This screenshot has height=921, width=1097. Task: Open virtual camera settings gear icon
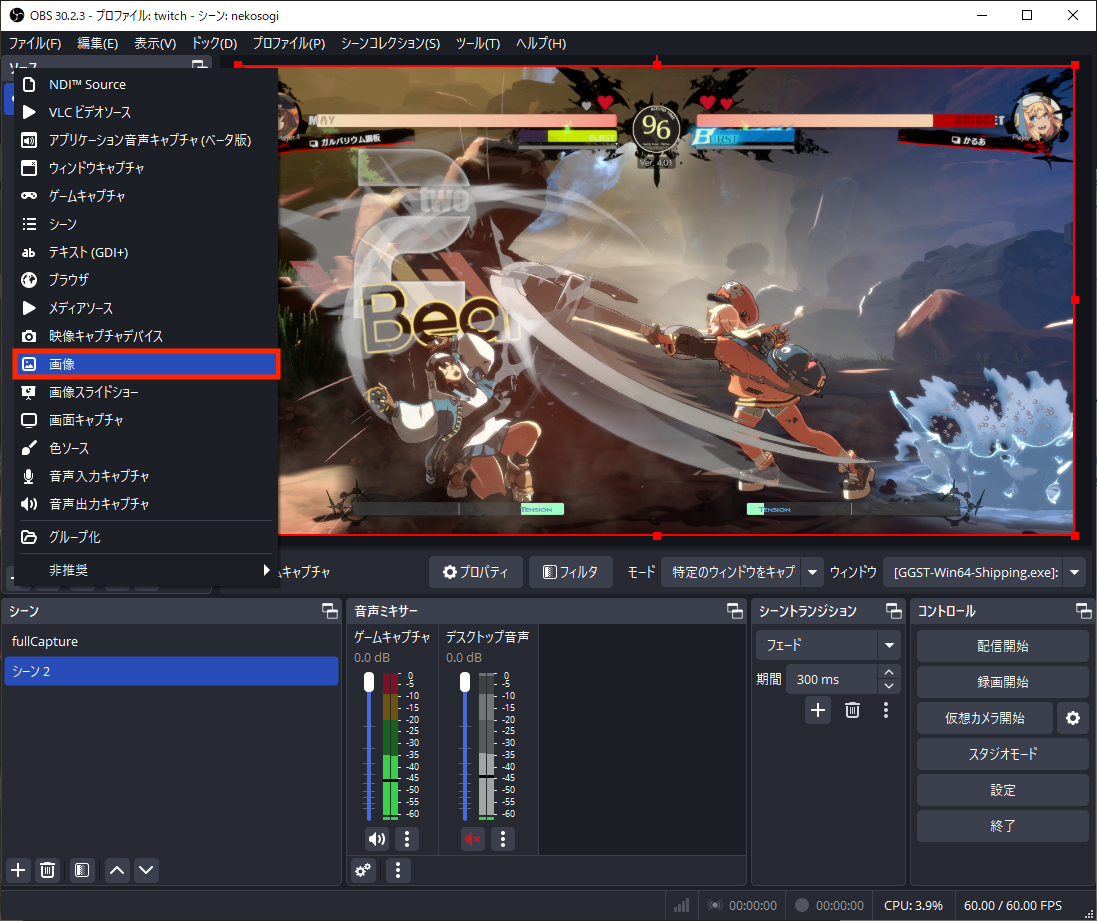[1073, 718]
